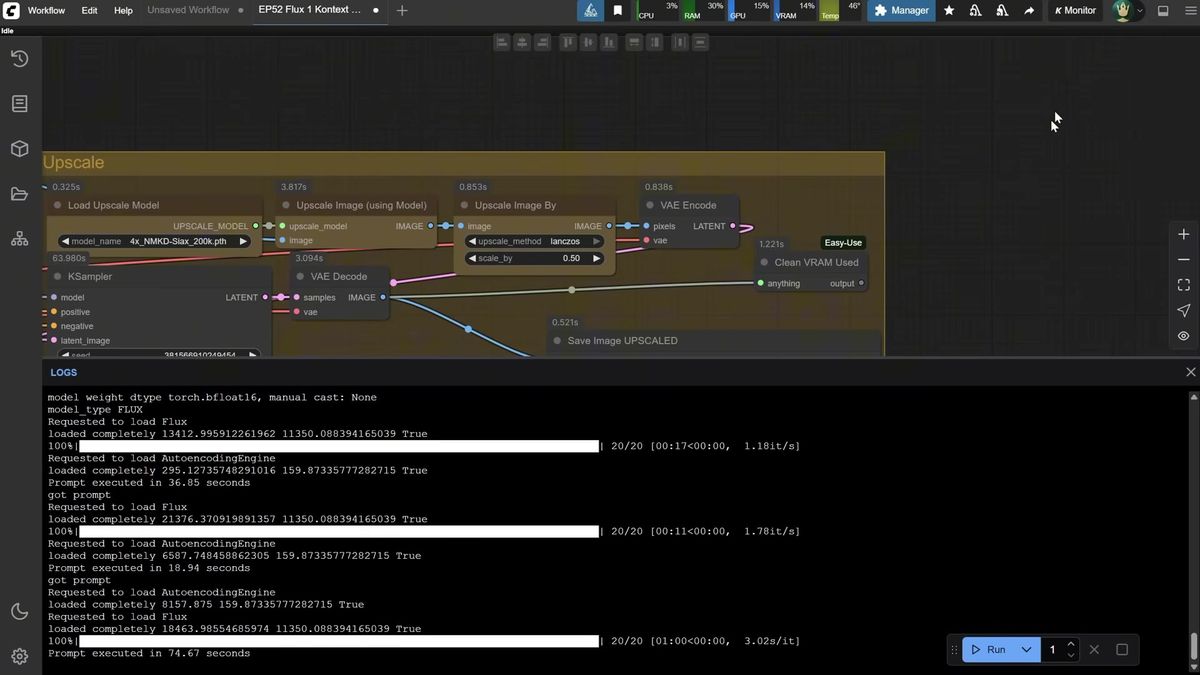Collapse the VAE Decode node dot
Image resolution: width=1200 pixels, height=675 pixels.
pyautogui.click(x=300, y=276)
